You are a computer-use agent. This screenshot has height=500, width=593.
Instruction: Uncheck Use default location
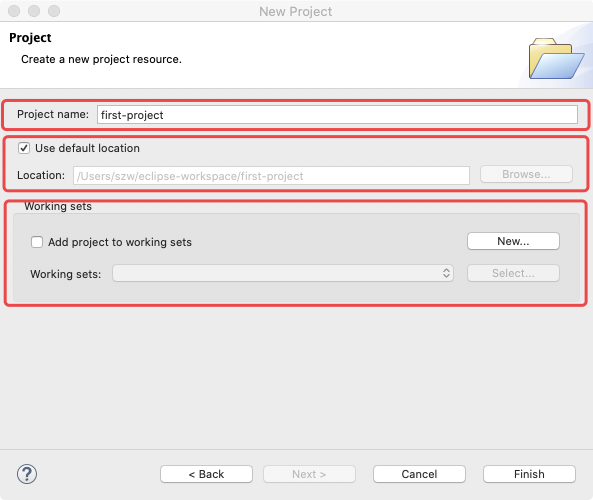pos(24,148)
